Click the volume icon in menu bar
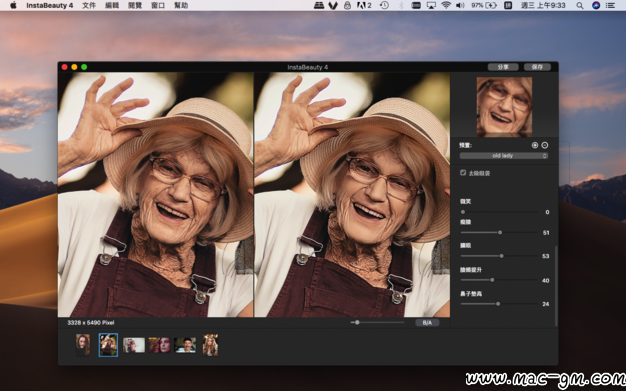 [460, 5]
